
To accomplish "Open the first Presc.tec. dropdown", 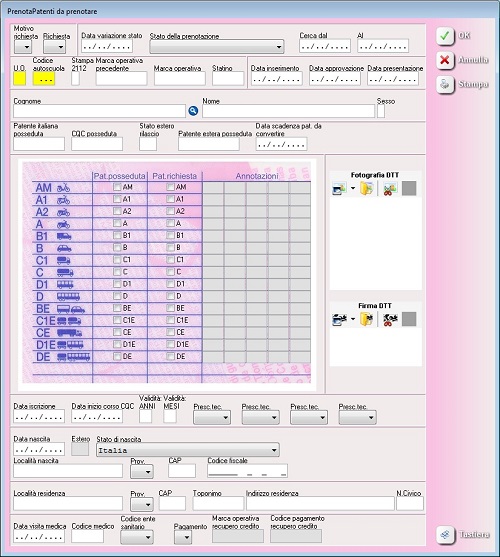I will pyautogui.click(x=212, y=417).
